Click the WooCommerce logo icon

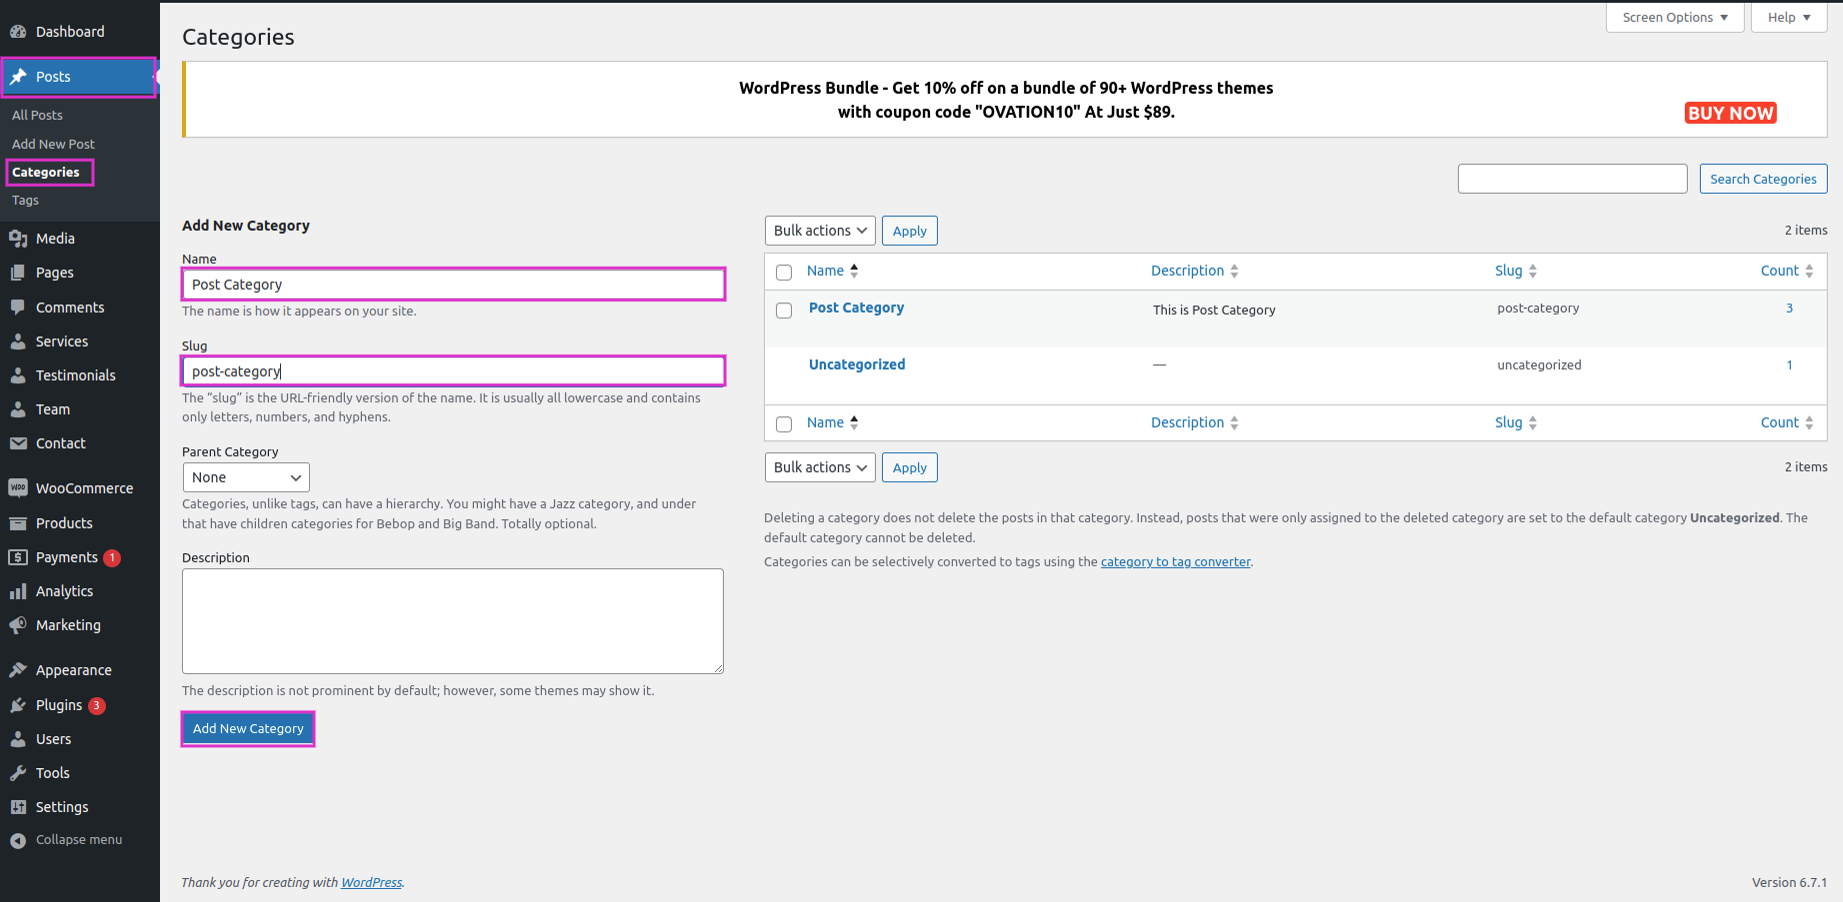(x=18, y=489)
